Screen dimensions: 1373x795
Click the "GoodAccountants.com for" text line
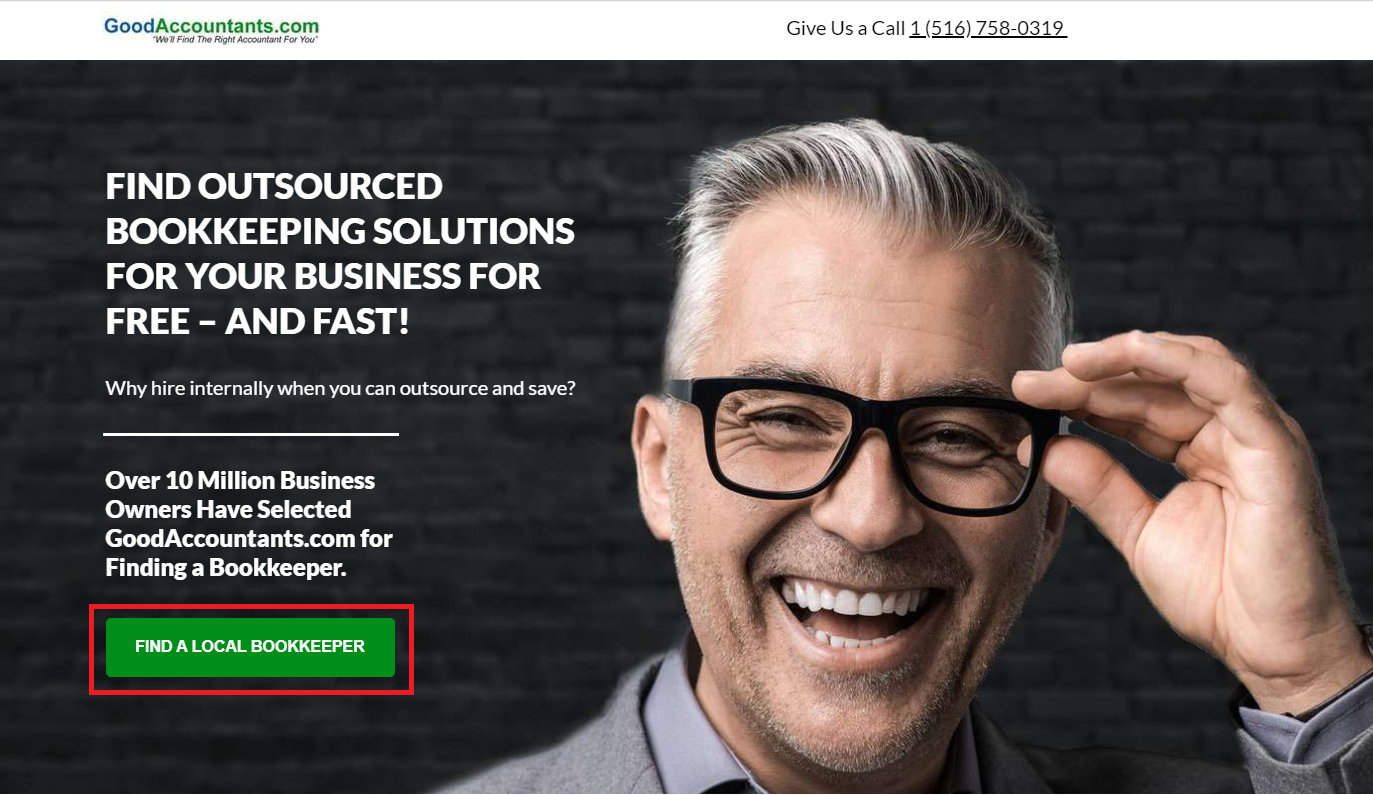pyautogui.click(x=249, y=538)
